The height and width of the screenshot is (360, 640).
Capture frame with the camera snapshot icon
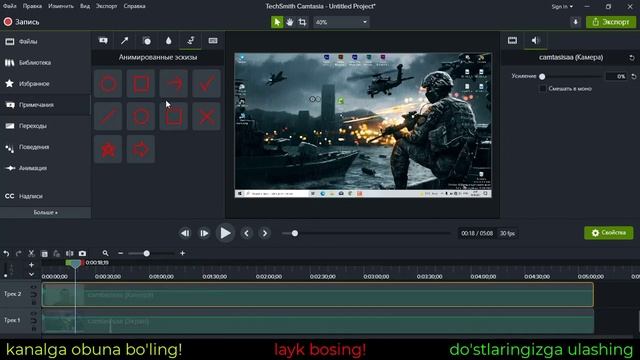point(82,253)
